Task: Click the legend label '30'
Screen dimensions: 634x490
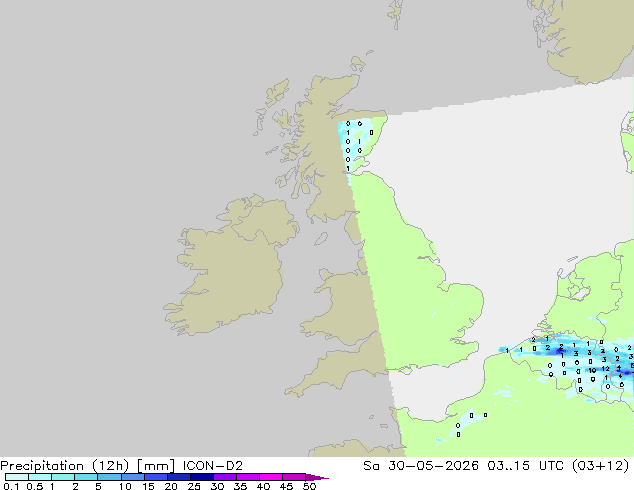Action: point(217,486)
